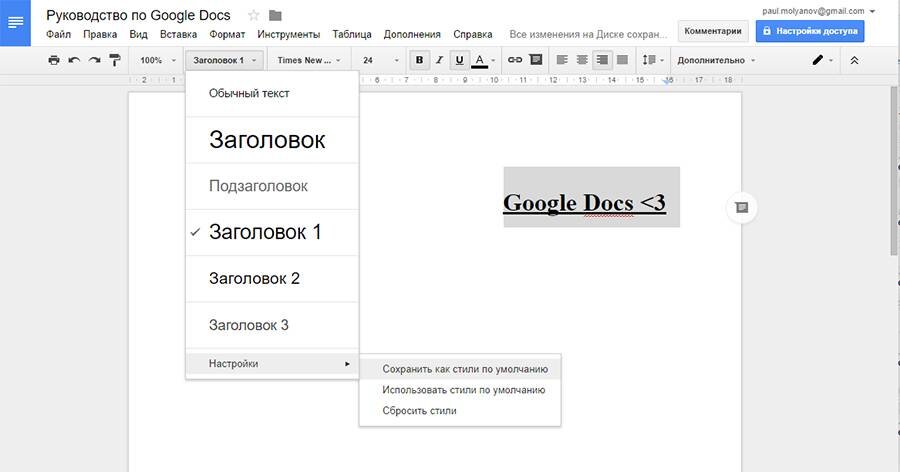The height and width of the screenshot is (472, 900).
Task: Select the checked Заголовок 1 style
Action: 273,232
